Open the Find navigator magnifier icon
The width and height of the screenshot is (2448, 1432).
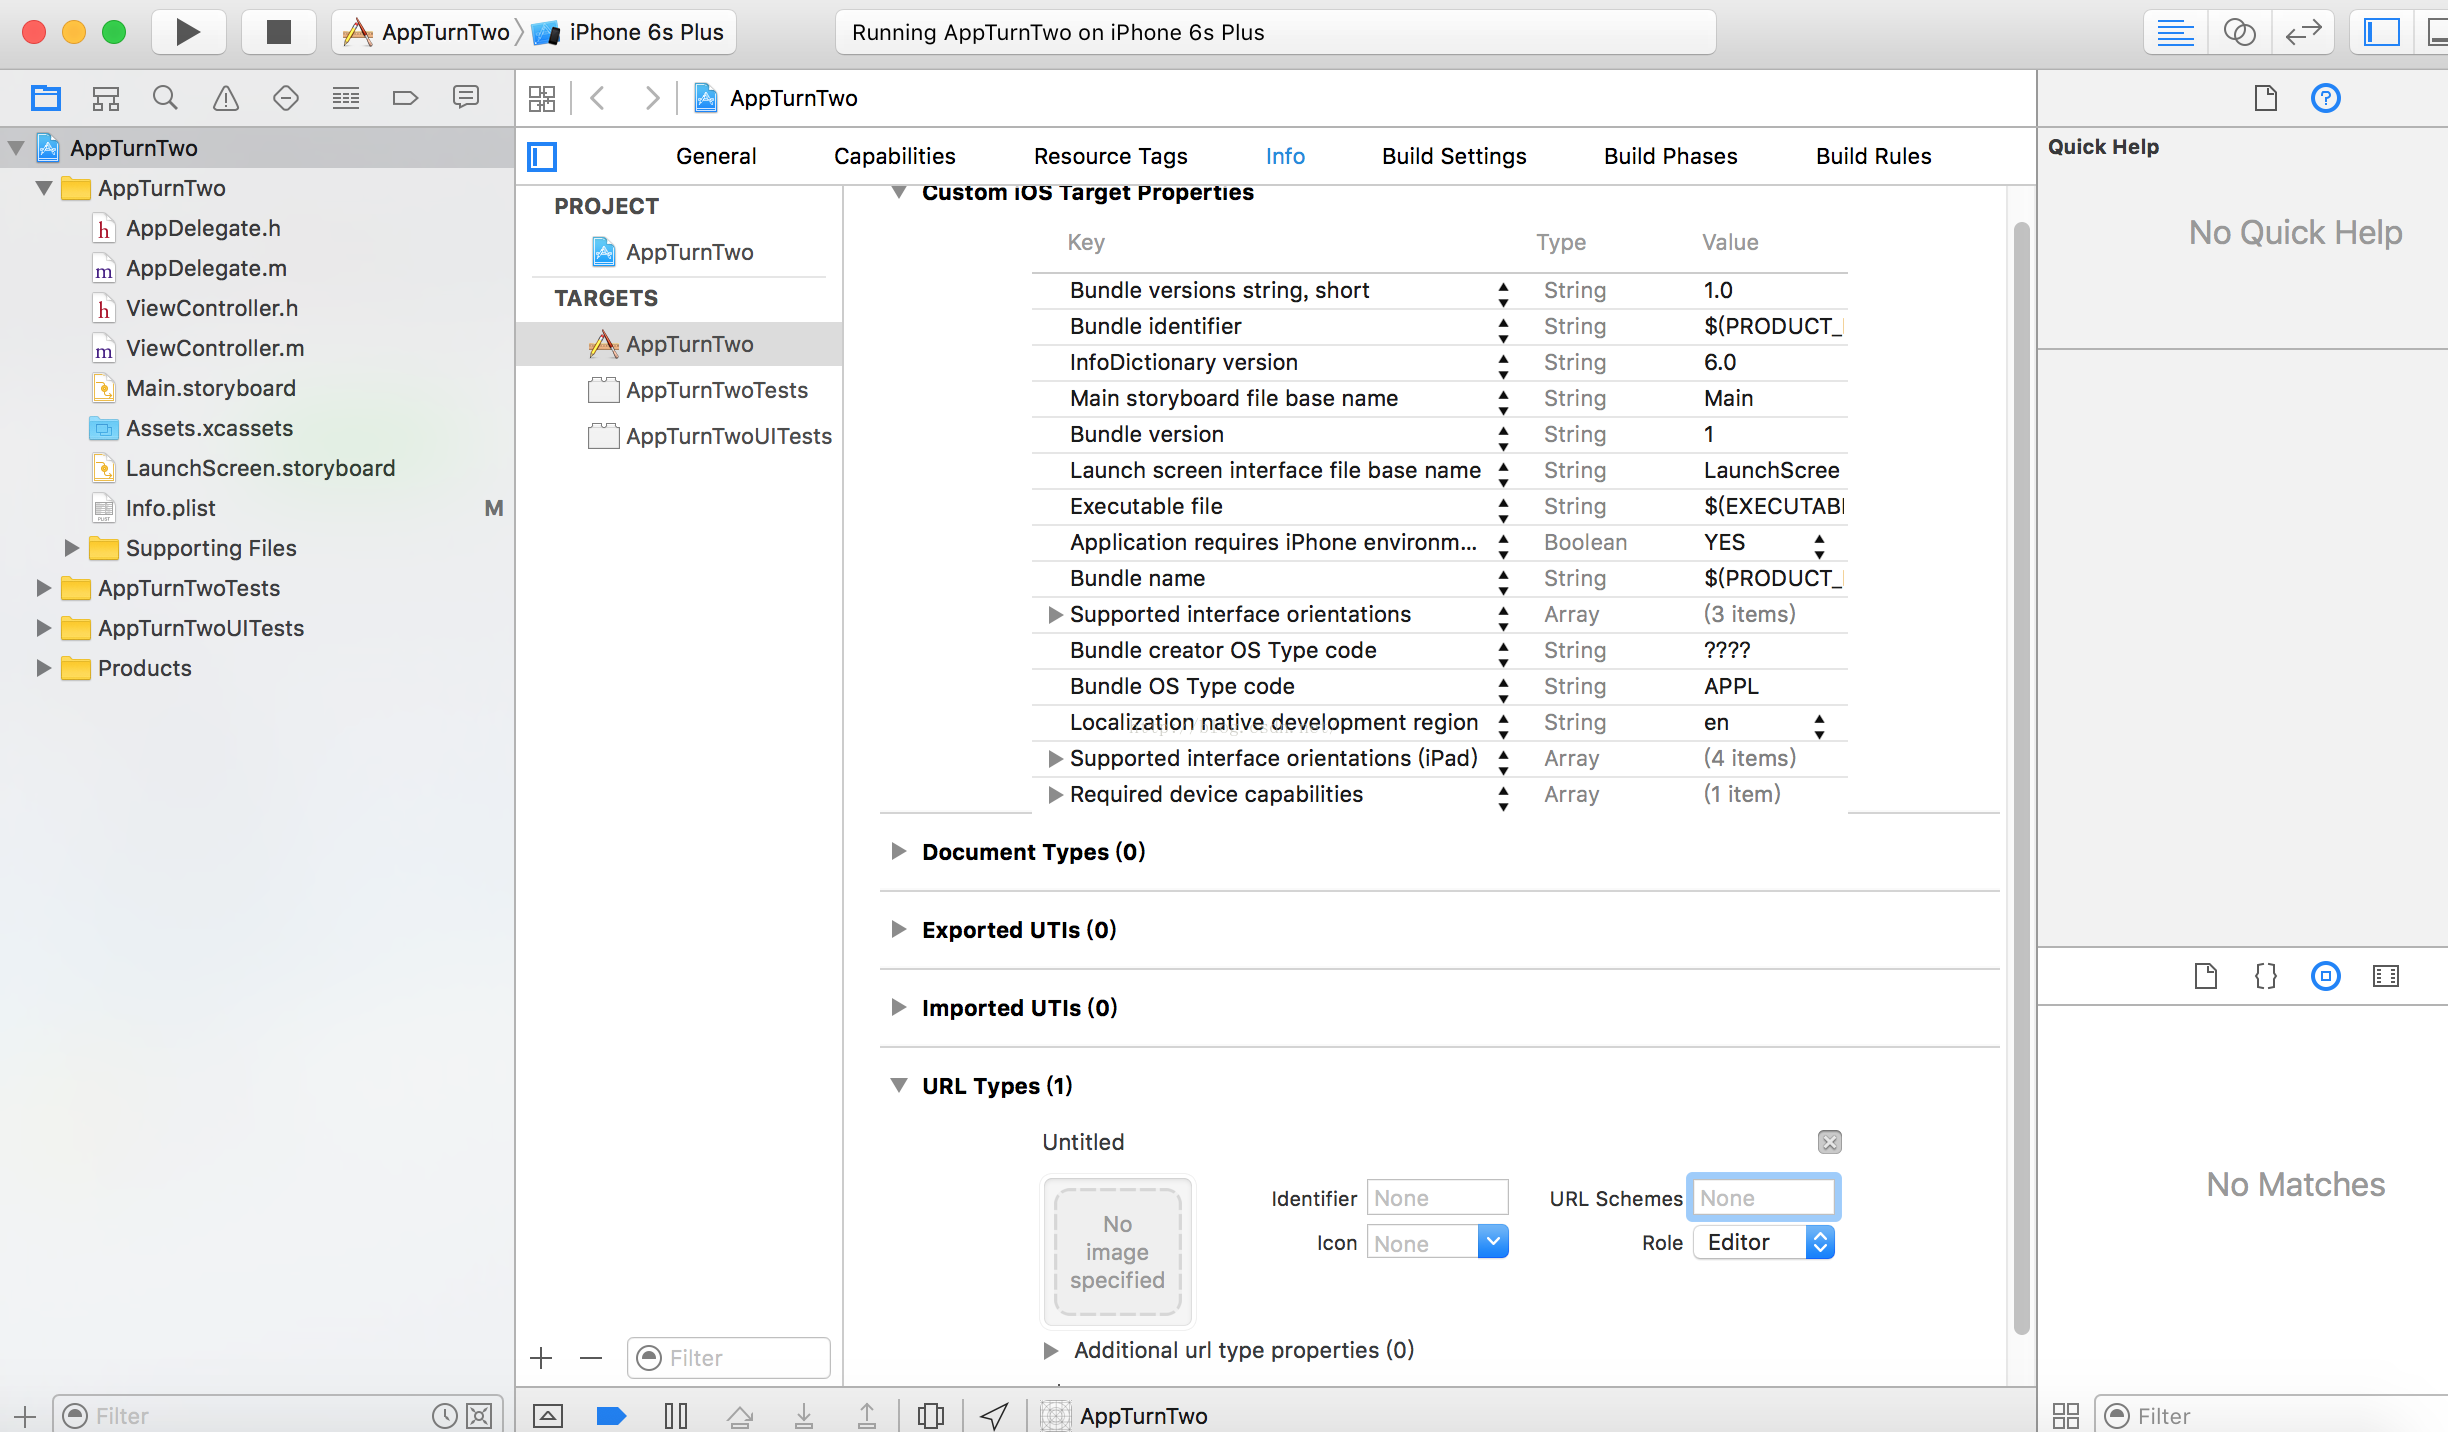click(x=165, y=98)
